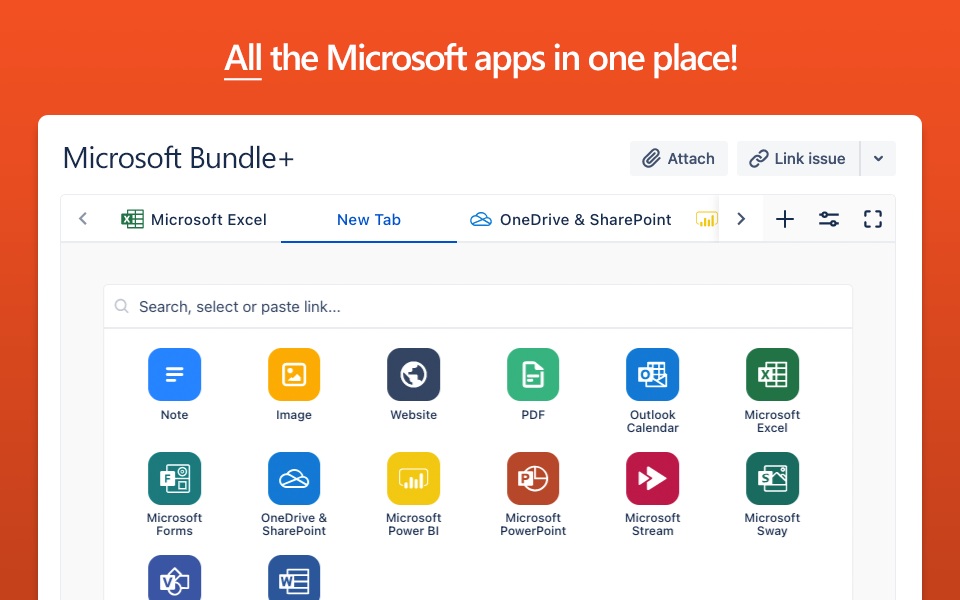This screenshot has height=600, width=960.
Task: Select the Image app tile
Action: [294, 375]
